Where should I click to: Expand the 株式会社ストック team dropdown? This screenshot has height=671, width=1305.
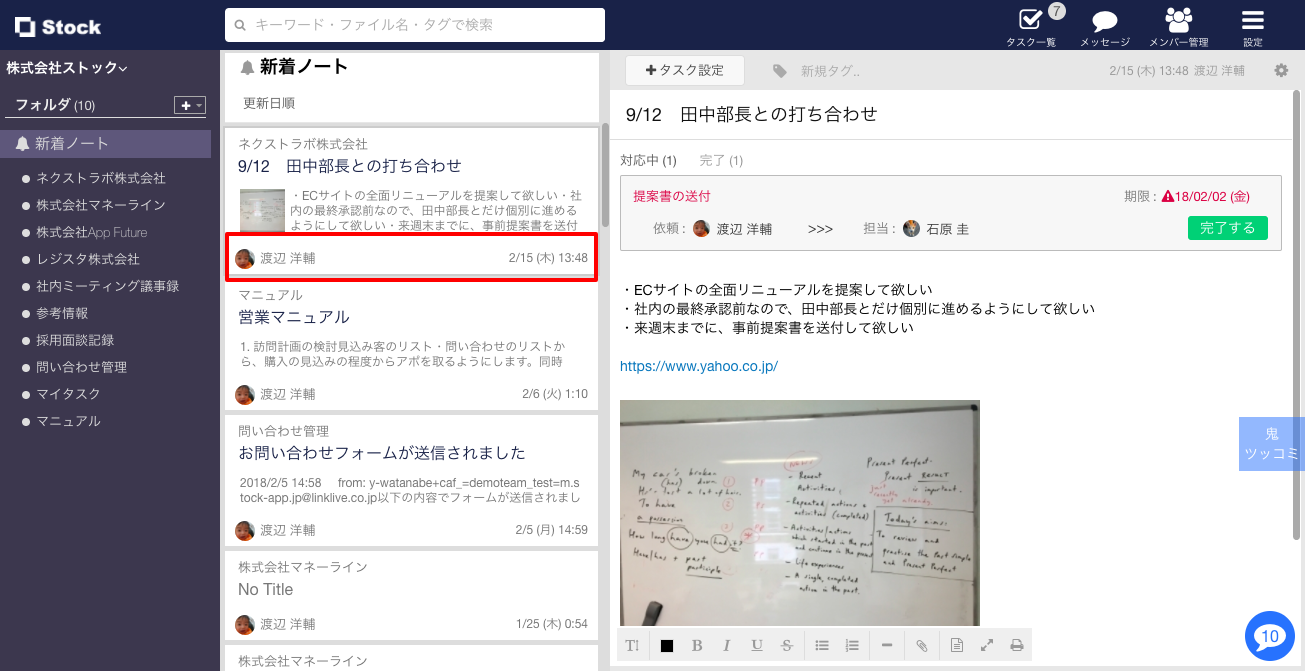tap(67, 68)
